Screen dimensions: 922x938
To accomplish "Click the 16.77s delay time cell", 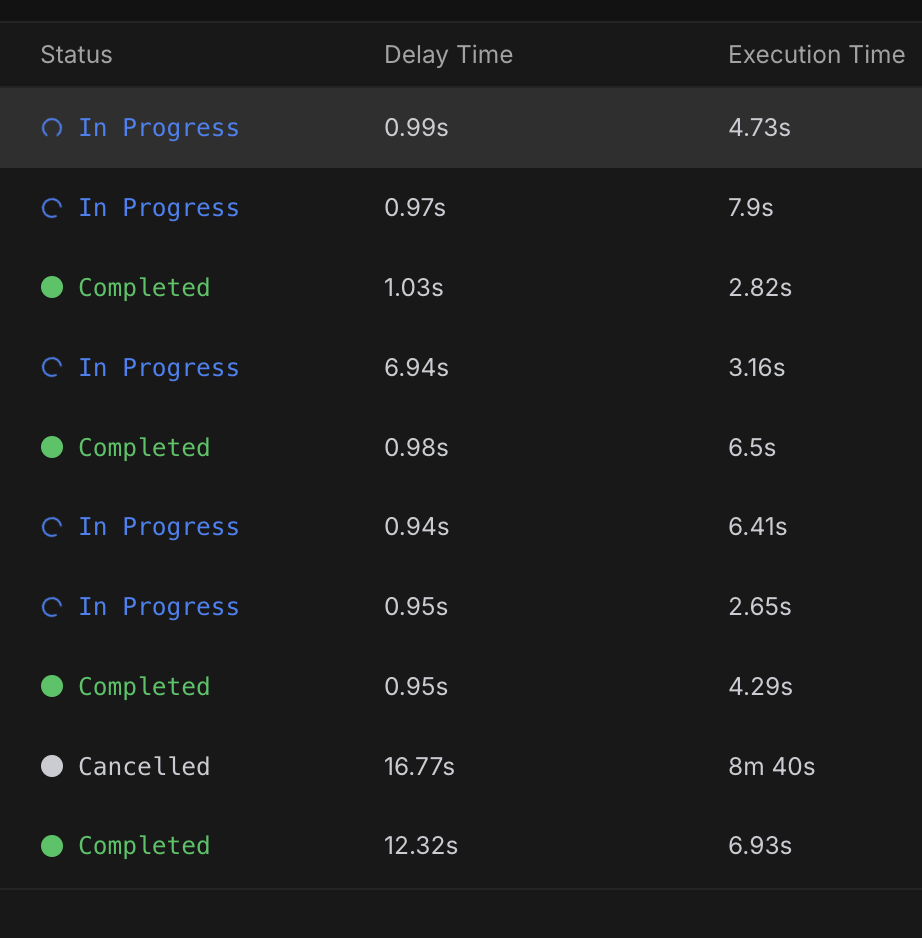I will [x=419, y=766].
